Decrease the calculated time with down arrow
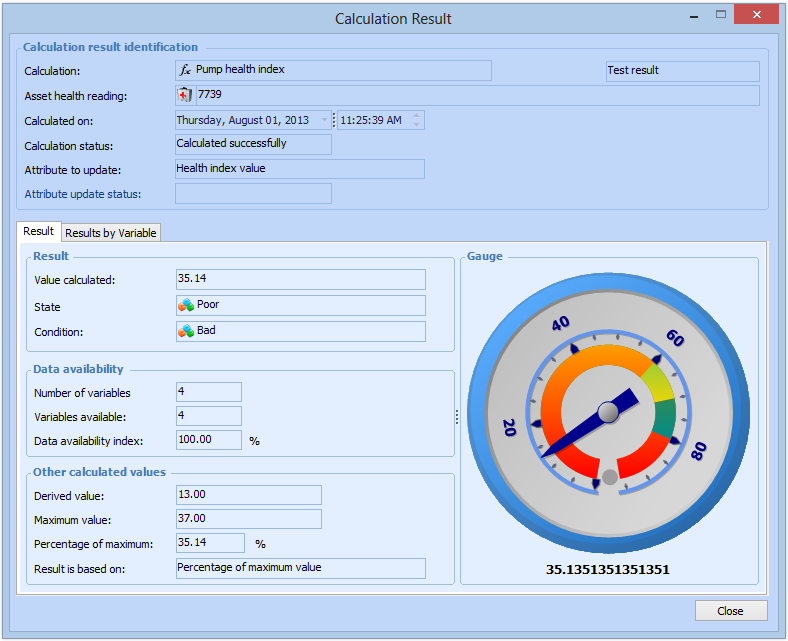This screenshot has width=788, height=641. (x=417, y=125)
